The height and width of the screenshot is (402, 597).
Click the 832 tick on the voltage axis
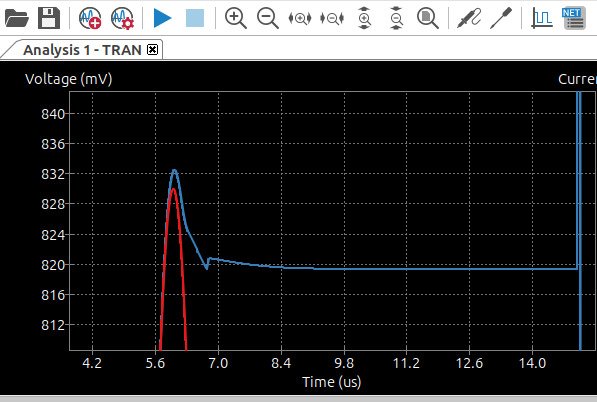click(53, 174)
